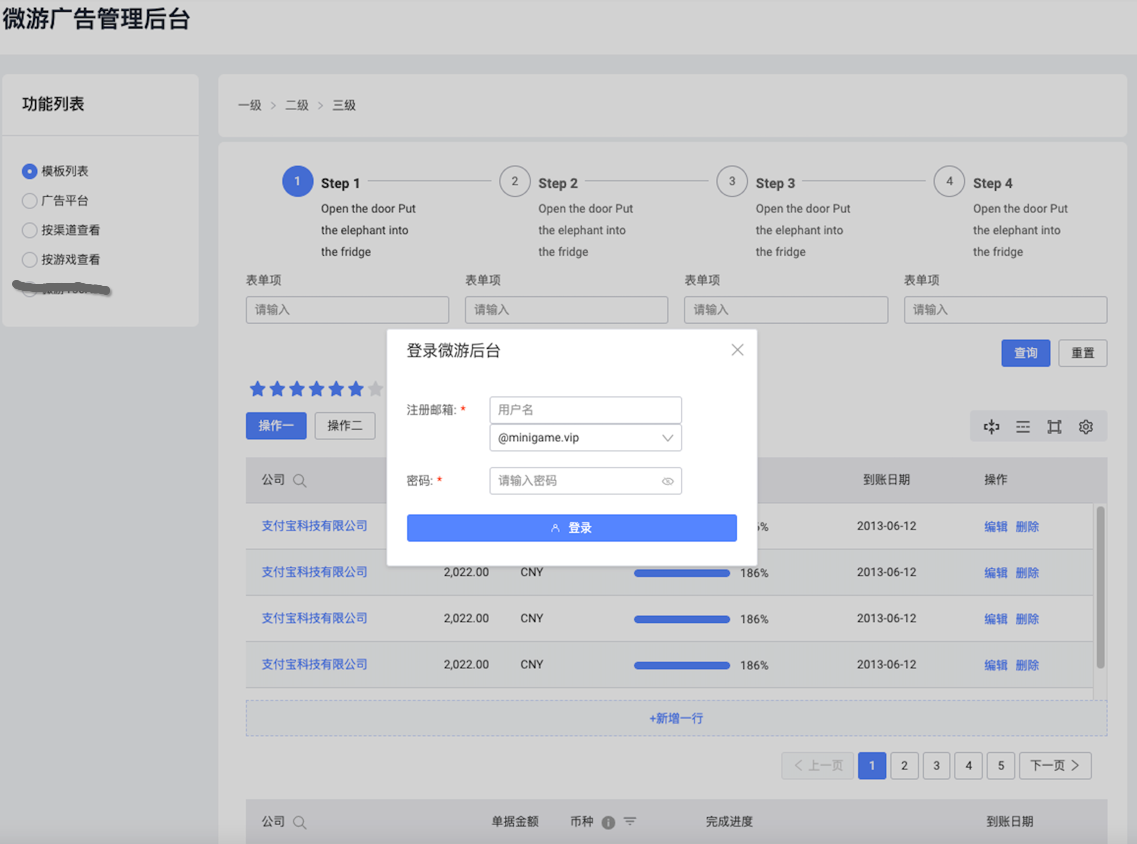Open the filter icon beside 币种 column
Image resolution: width=1137 pixels, height=844 pixels.
(x=631, y=821)
